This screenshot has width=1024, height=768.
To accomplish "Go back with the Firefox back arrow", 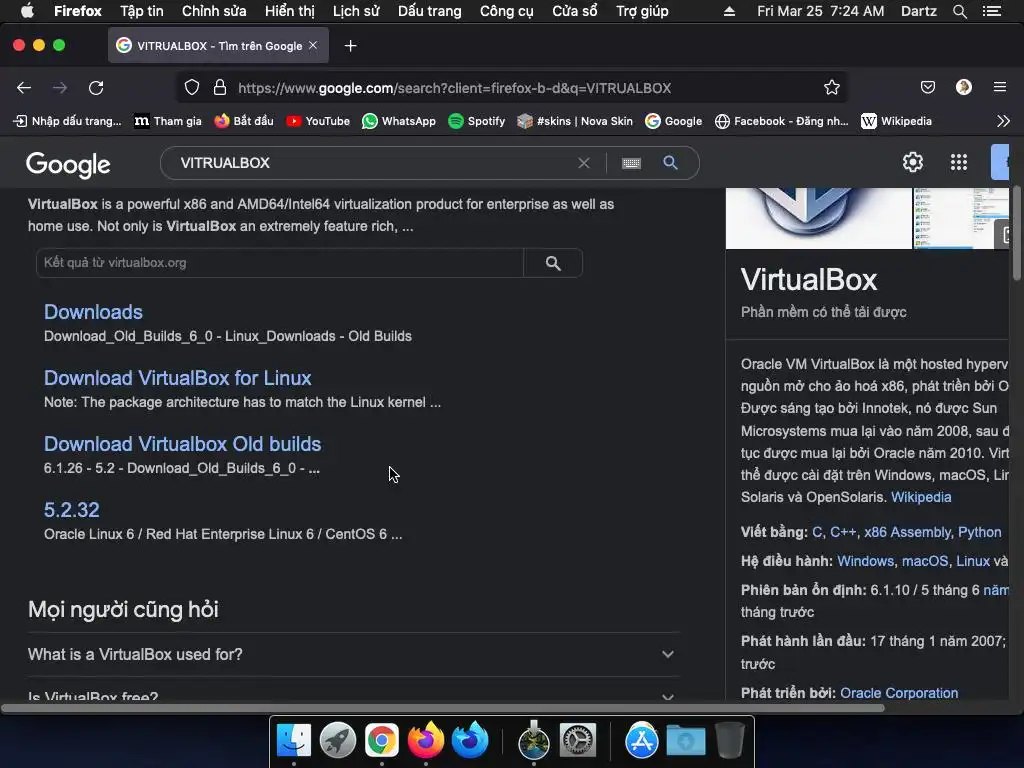I will (x=24, y=88).
